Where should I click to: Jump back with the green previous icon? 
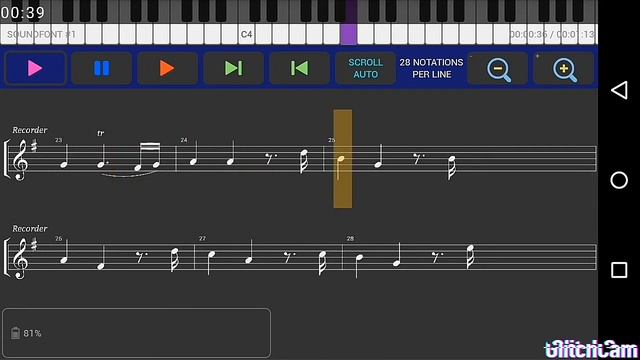tap(300, 68)
